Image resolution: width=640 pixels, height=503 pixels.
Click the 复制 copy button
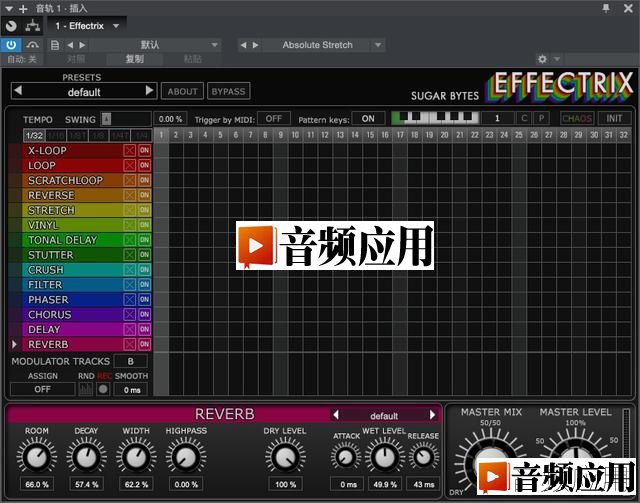tap(134, 59)
